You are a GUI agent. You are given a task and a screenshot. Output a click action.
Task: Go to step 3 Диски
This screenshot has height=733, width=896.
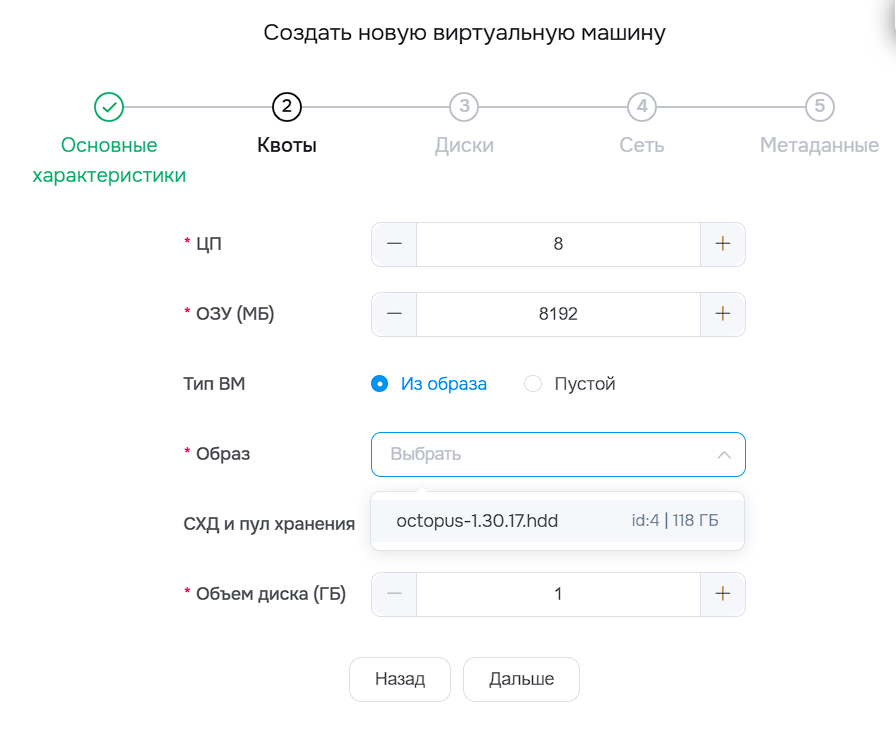point(464,106)
